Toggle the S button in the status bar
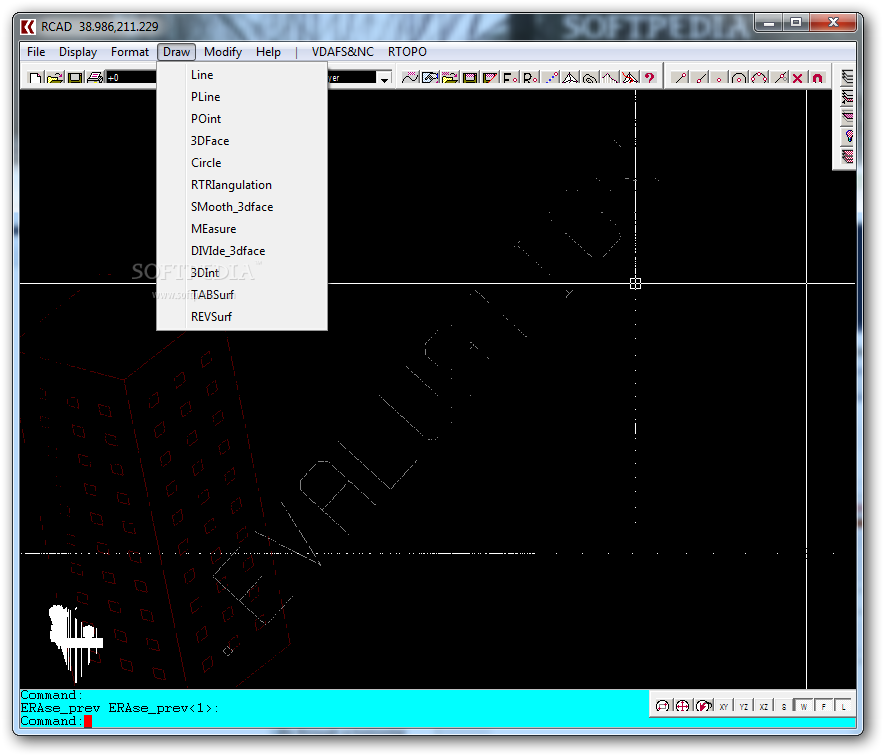 point(784,706)
